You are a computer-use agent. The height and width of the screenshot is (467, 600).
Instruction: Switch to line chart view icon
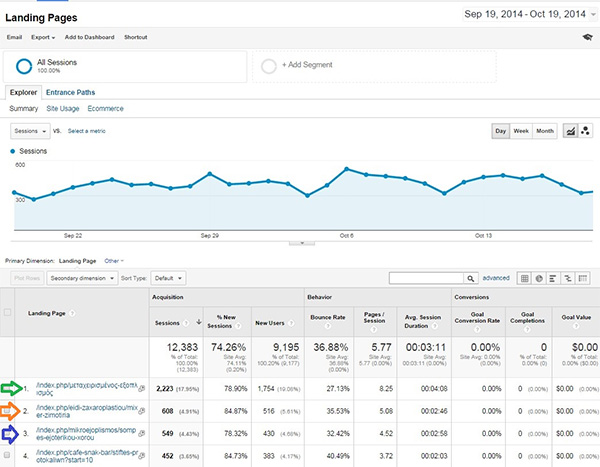[570, 131]
